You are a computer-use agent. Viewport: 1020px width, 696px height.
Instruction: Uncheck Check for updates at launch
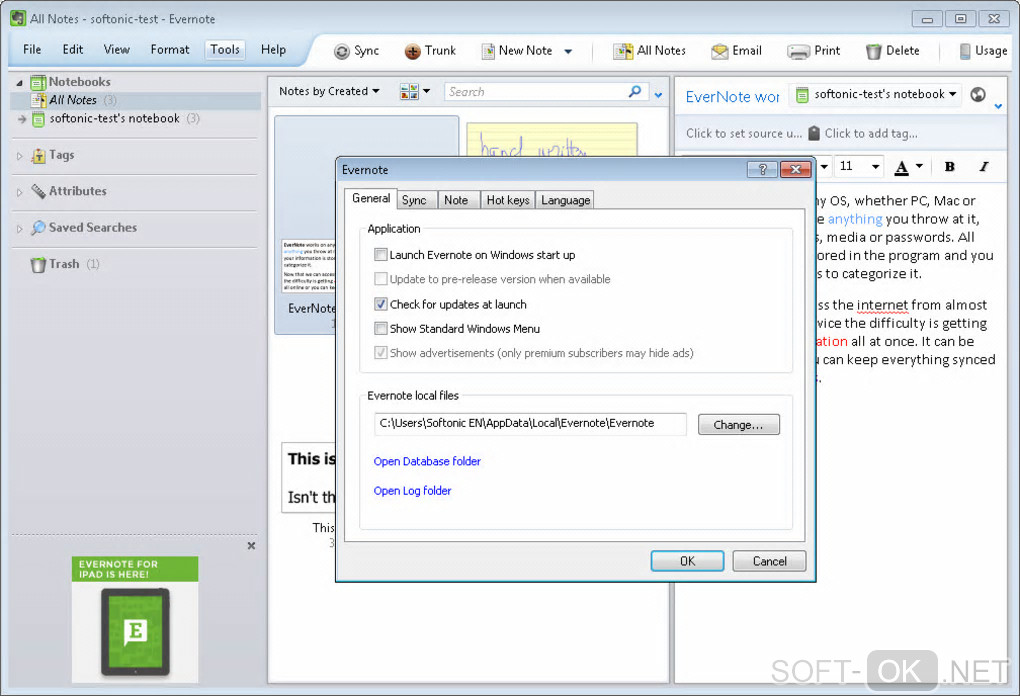tap(381, 304)
